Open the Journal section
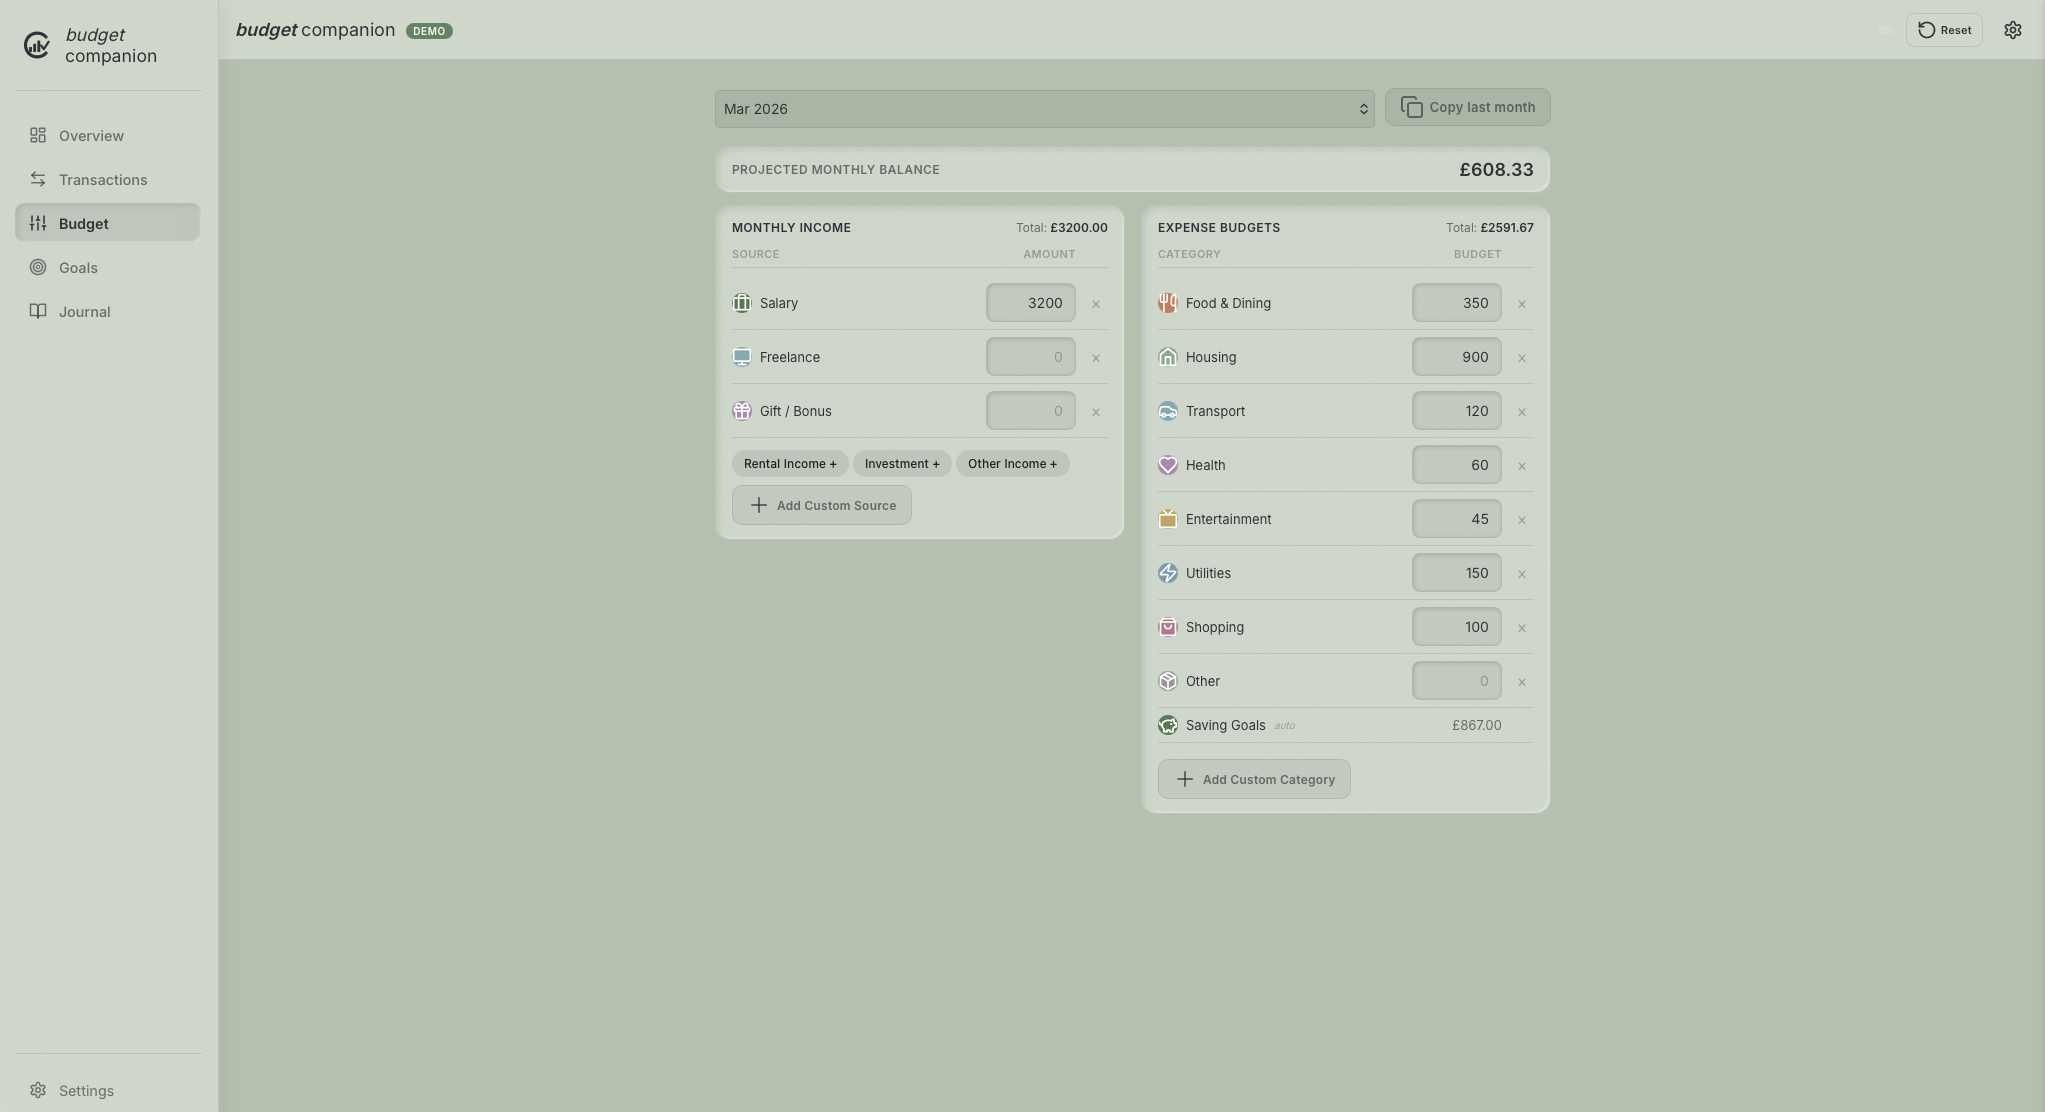2045x1112 pixels. [x=84, y=312]
